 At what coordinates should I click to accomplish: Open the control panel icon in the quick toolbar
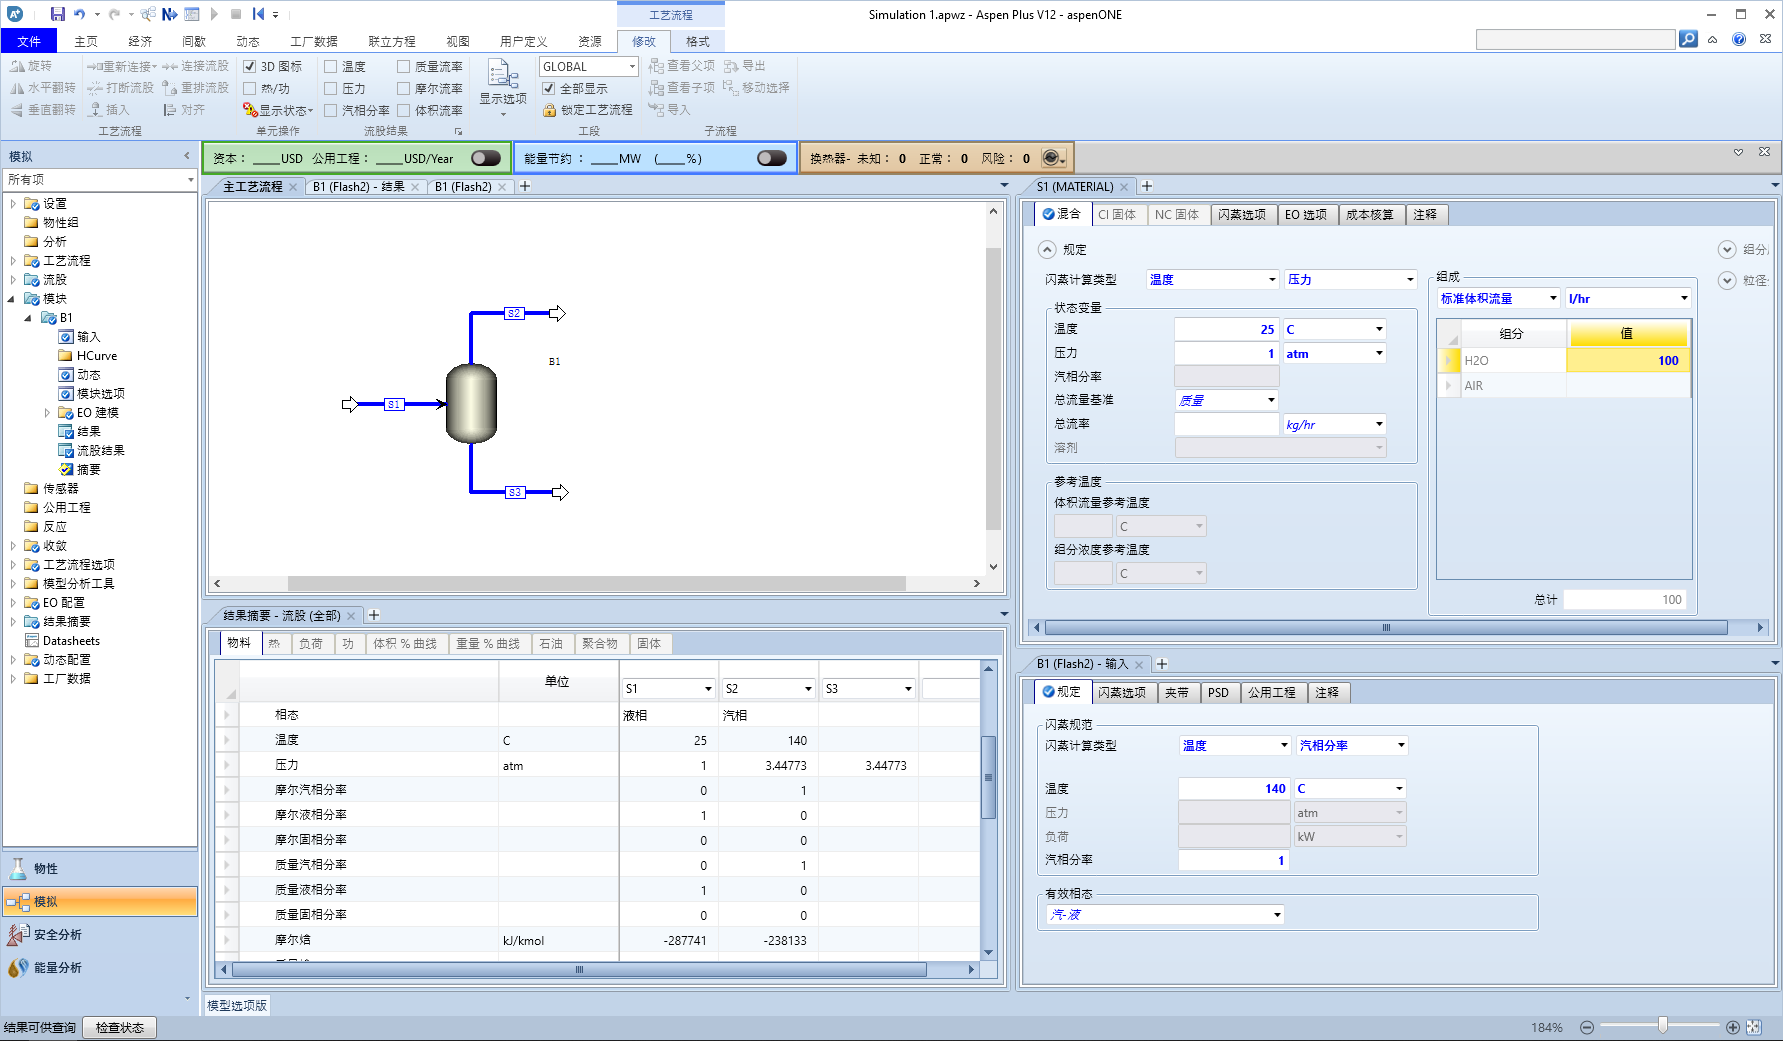(192, 14)
